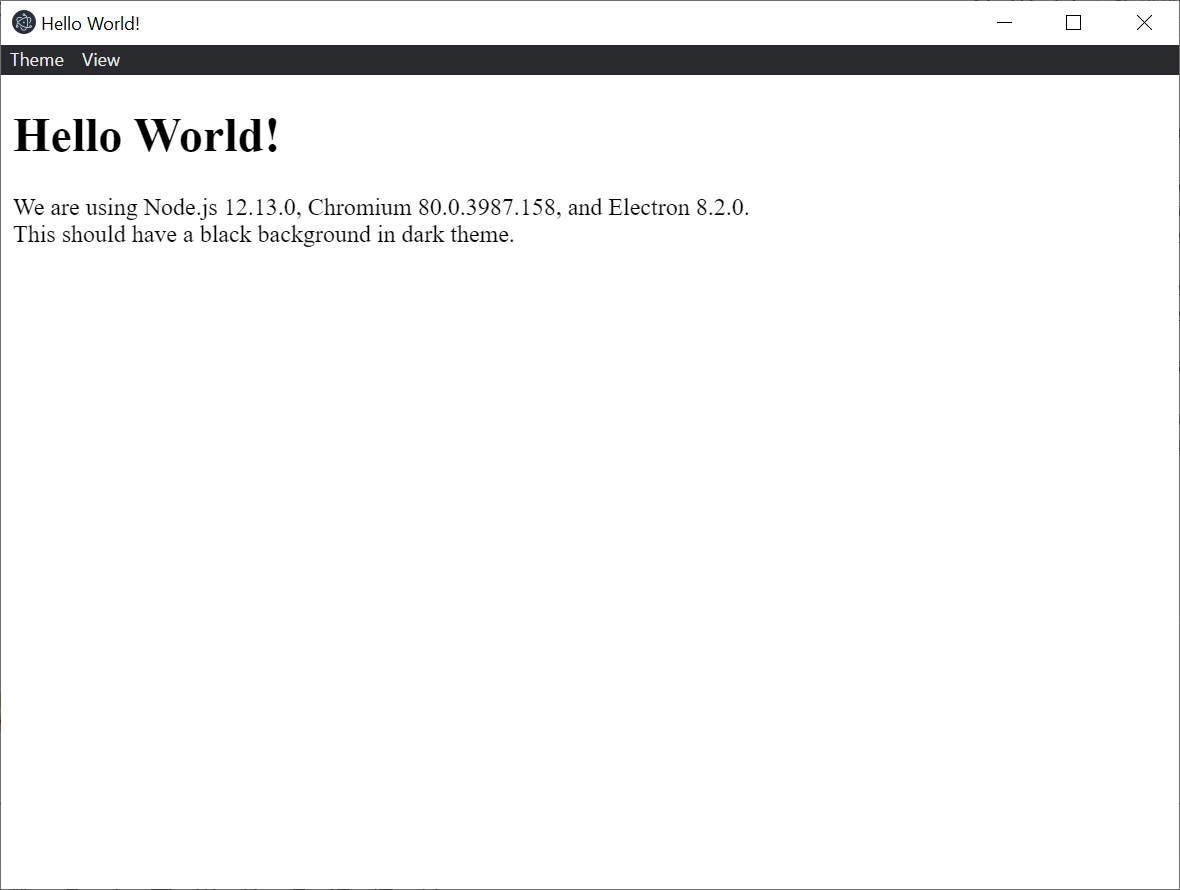This screenshot has width=1180, height=890.
Task: Maximize the Hello World! window
Action: 1074,23
